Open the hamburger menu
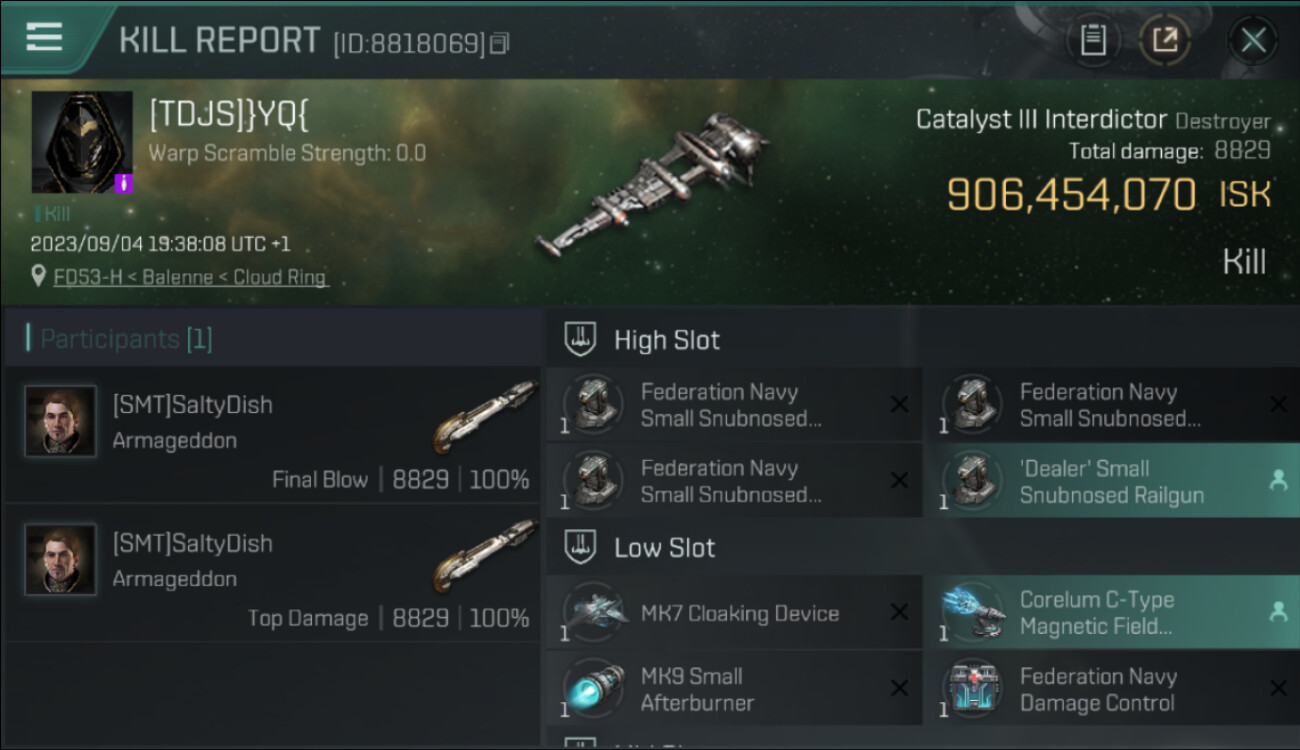 43,37
